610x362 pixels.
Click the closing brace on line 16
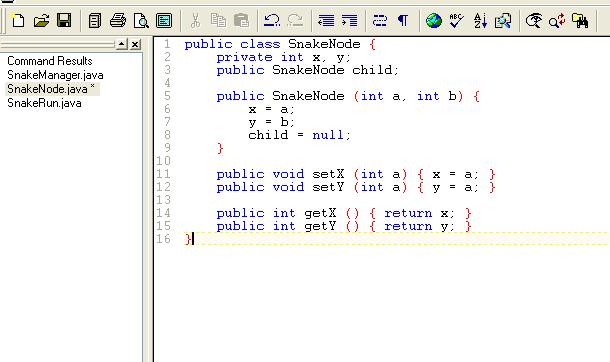pyautogui.click(x=188, y=239)
